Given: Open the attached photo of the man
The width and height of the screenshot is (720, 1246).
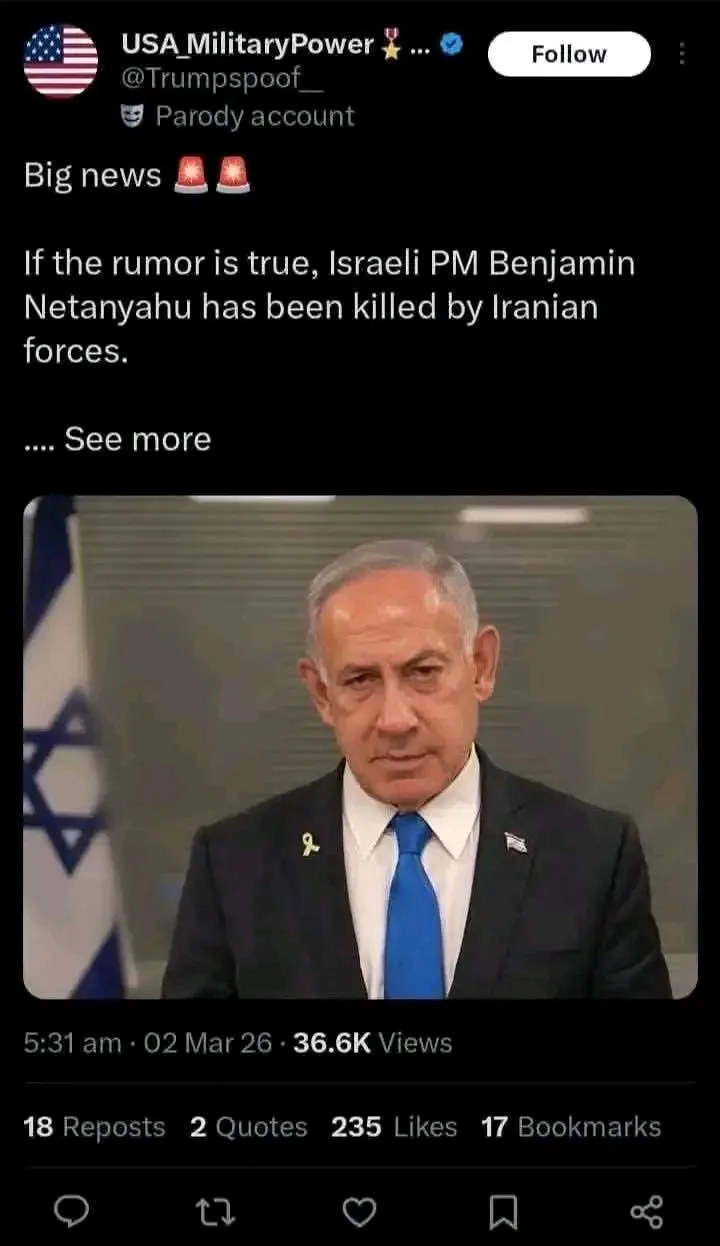Looking at the screenshot, I should 360,747.
